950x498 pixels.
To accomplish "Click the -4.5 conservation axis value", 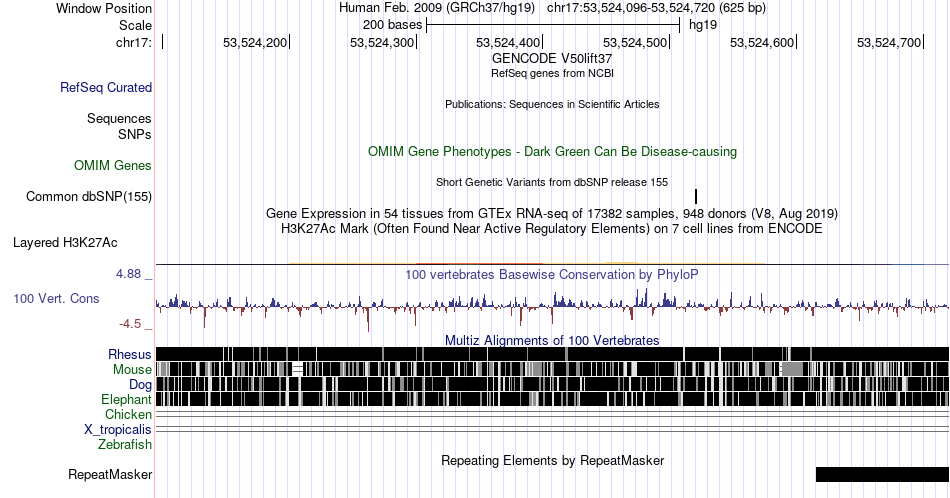I will 130,324.
